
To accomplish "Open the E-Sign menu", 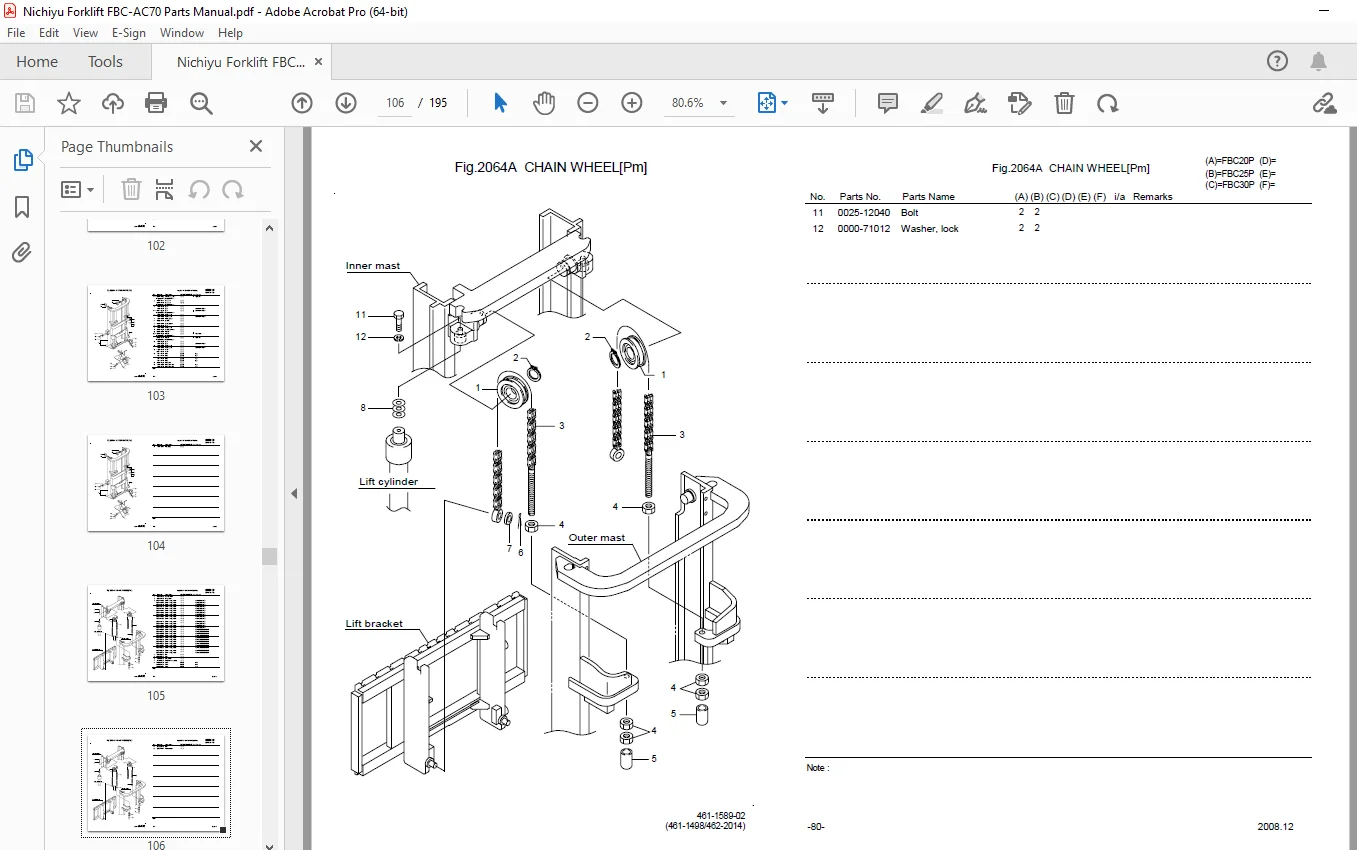I will (129, 33).
